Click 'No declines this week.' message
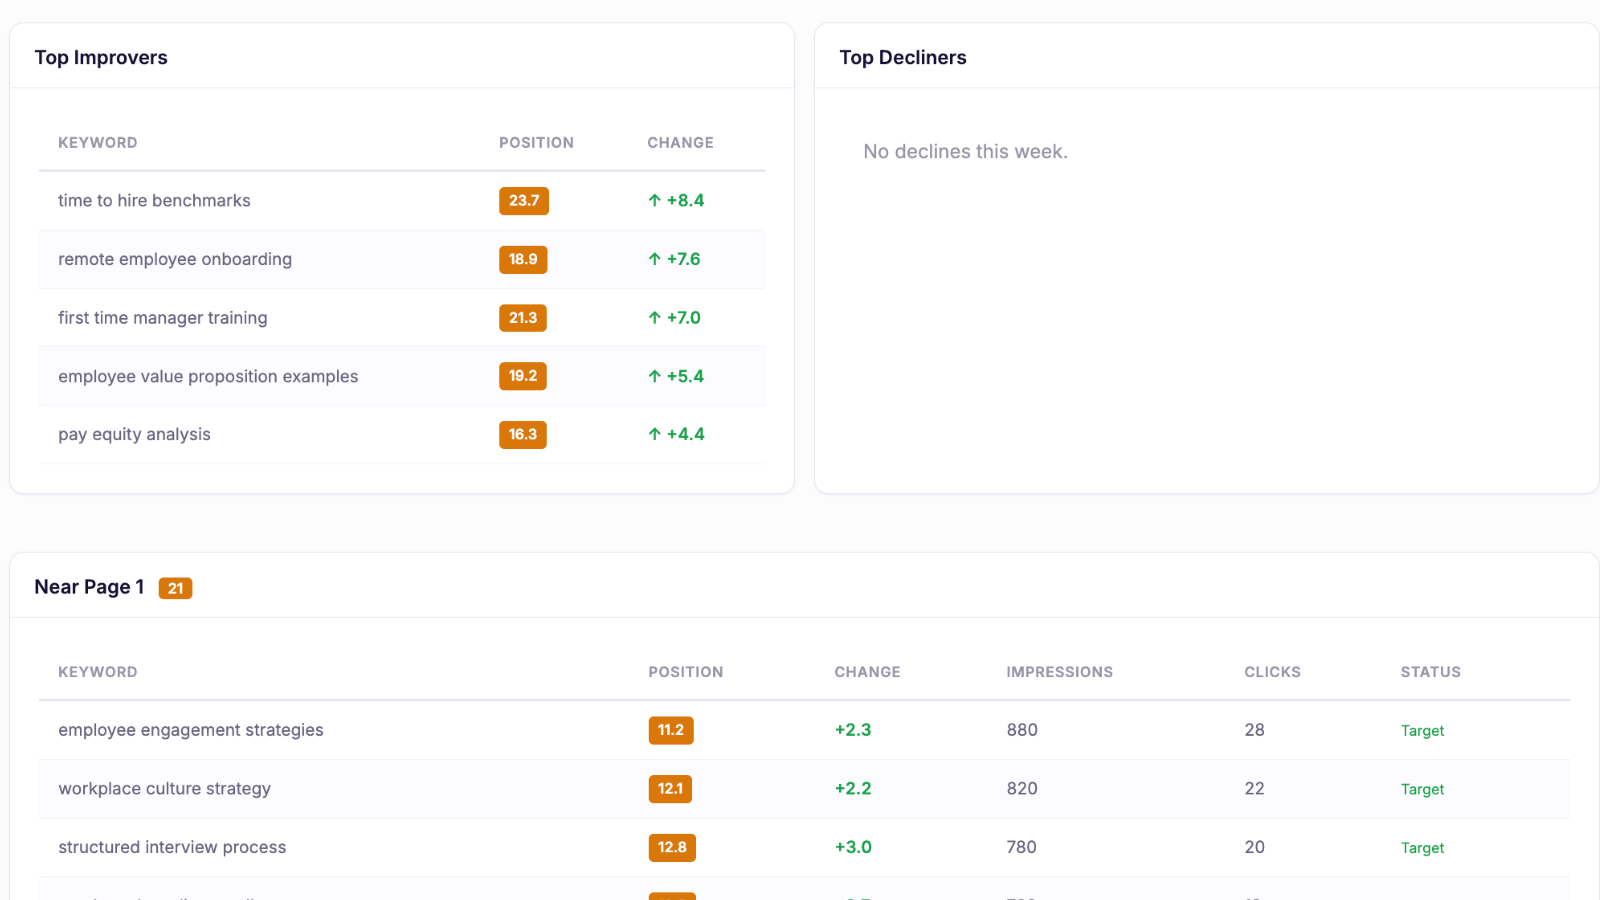This screenshot has width=1600, height=900. (966, 152)
